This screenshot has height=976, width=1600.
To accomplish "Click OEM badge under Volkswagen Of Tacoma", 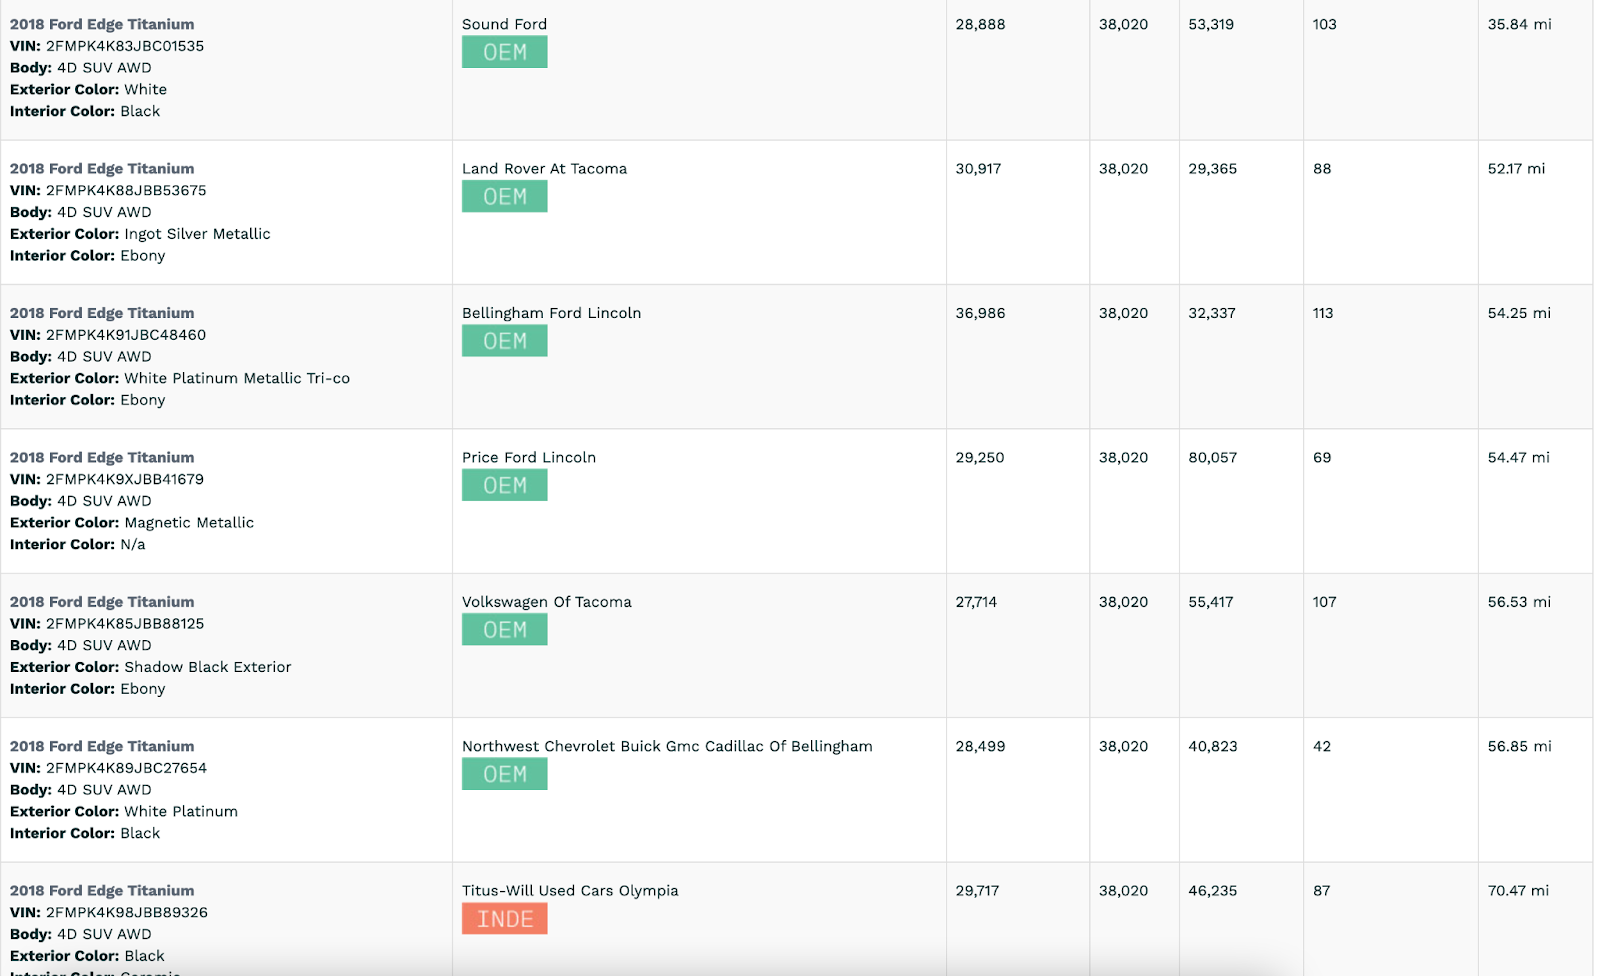I will [504, 630].
